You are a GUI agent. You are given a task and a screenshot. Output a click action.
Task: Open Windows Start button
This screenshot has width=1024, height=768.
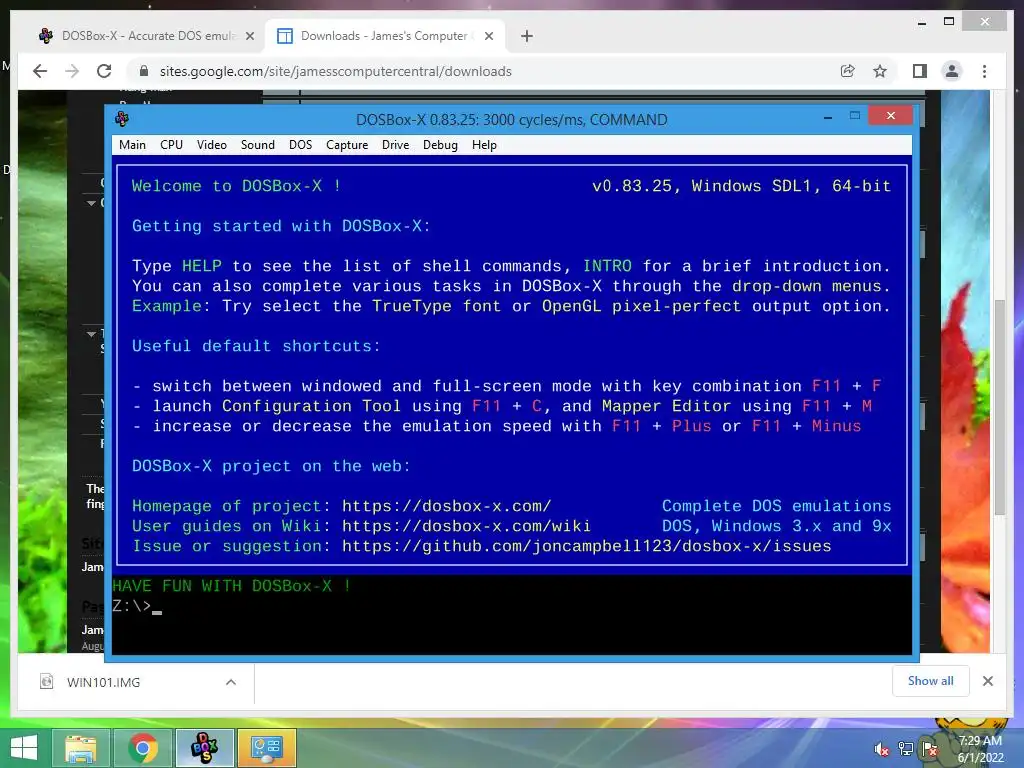(x=24, y=748)
